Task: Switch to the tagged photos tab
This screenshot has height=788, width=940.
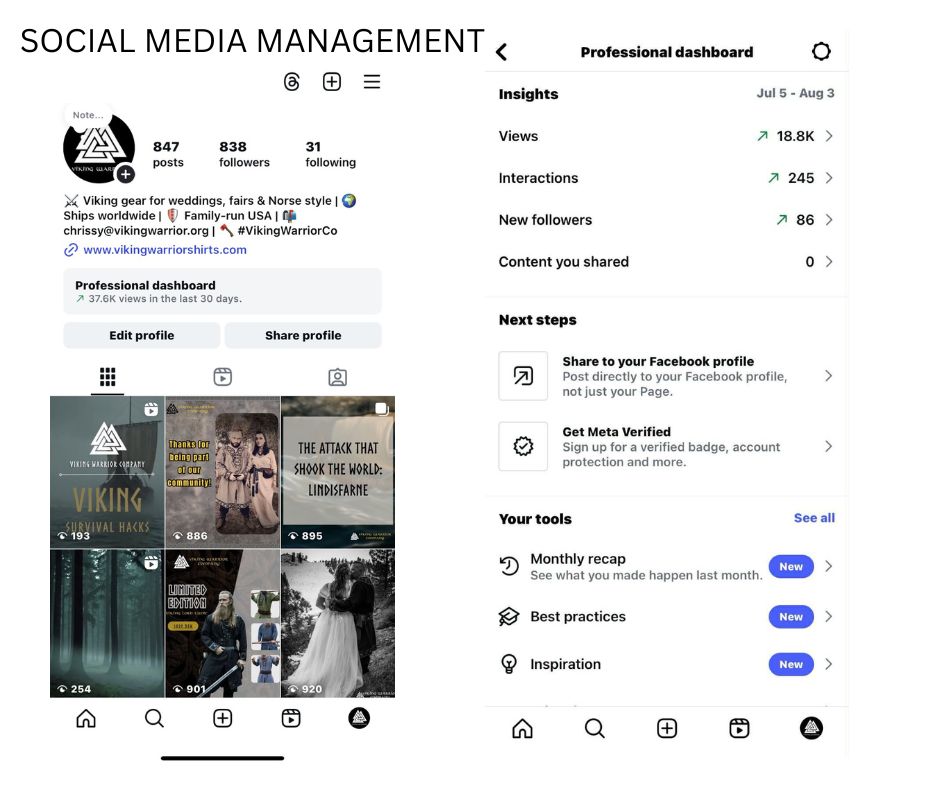Action: (x=338, y=377)
